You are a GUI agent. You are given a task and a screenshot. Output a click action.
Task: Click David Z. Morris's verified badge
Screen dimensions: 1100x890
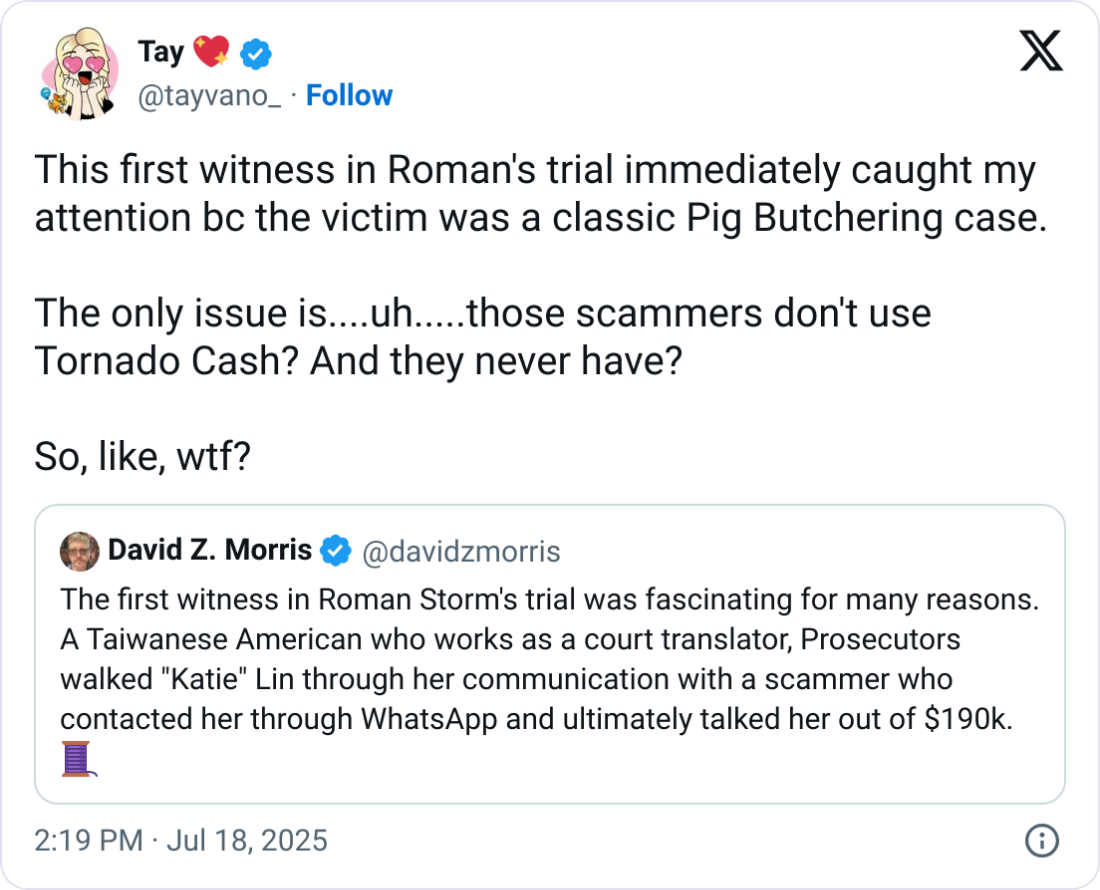[335, 550]
